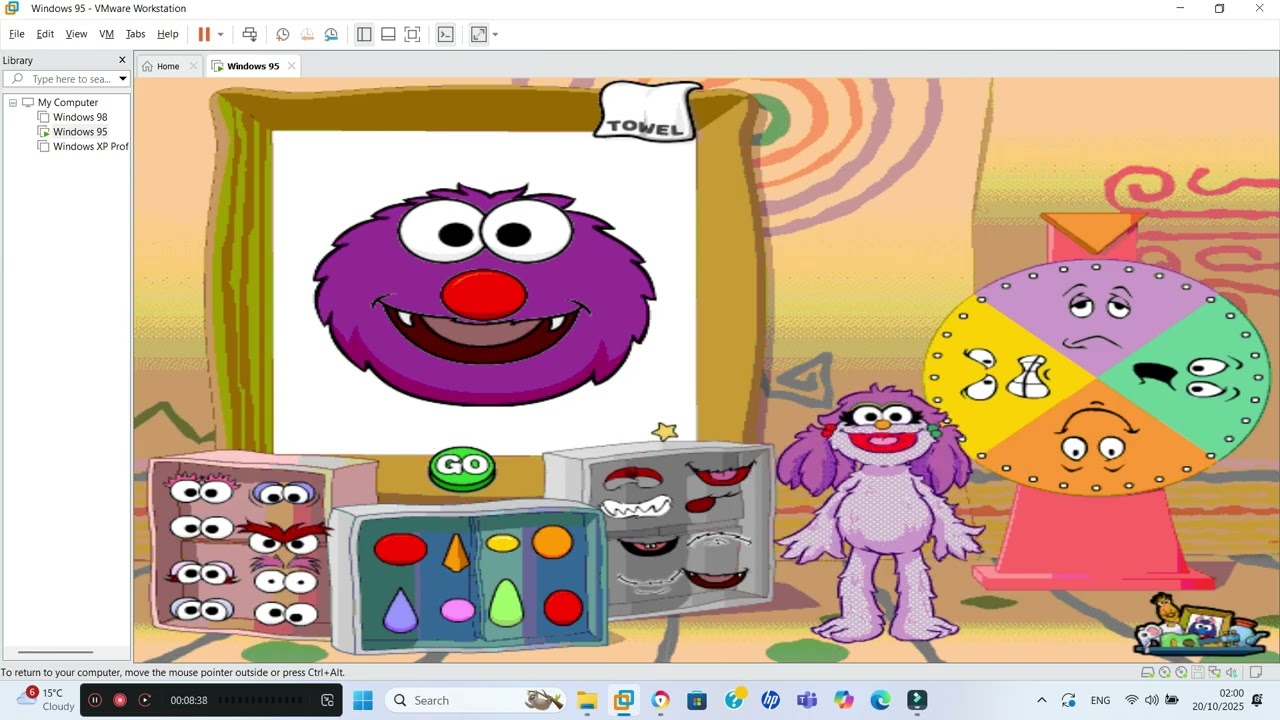Open Microsoft Edge from the taskbar

coord(880,700)
